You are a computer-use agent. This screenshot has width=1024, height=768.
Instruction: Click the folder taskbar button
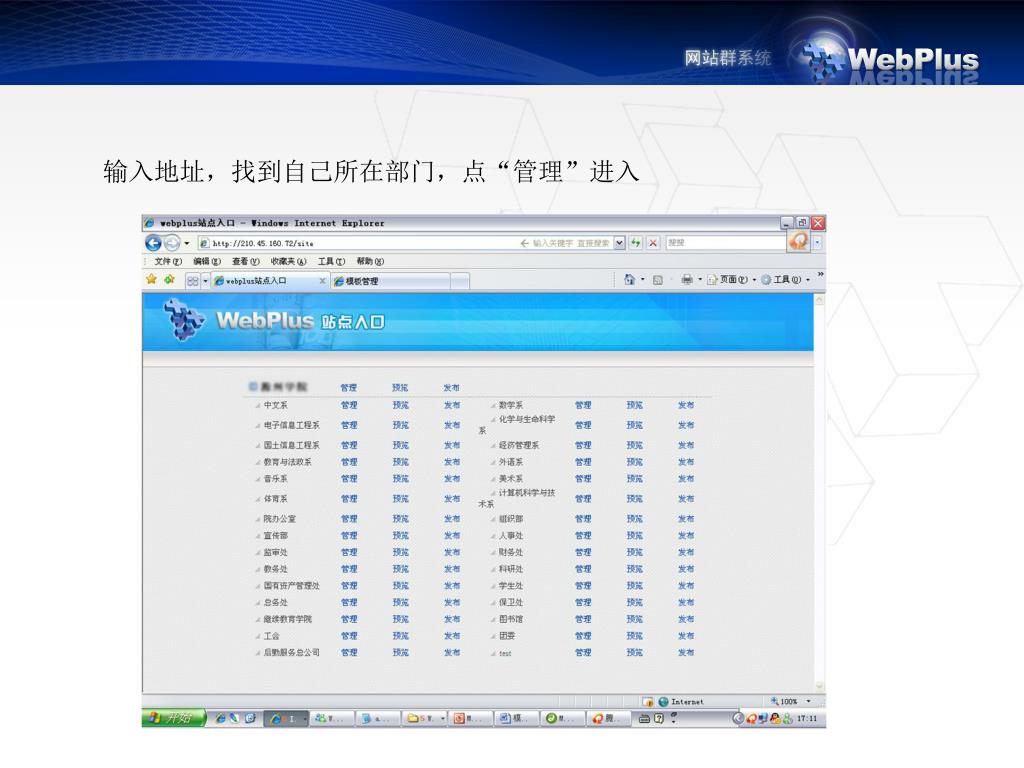(x=426, y=718)
